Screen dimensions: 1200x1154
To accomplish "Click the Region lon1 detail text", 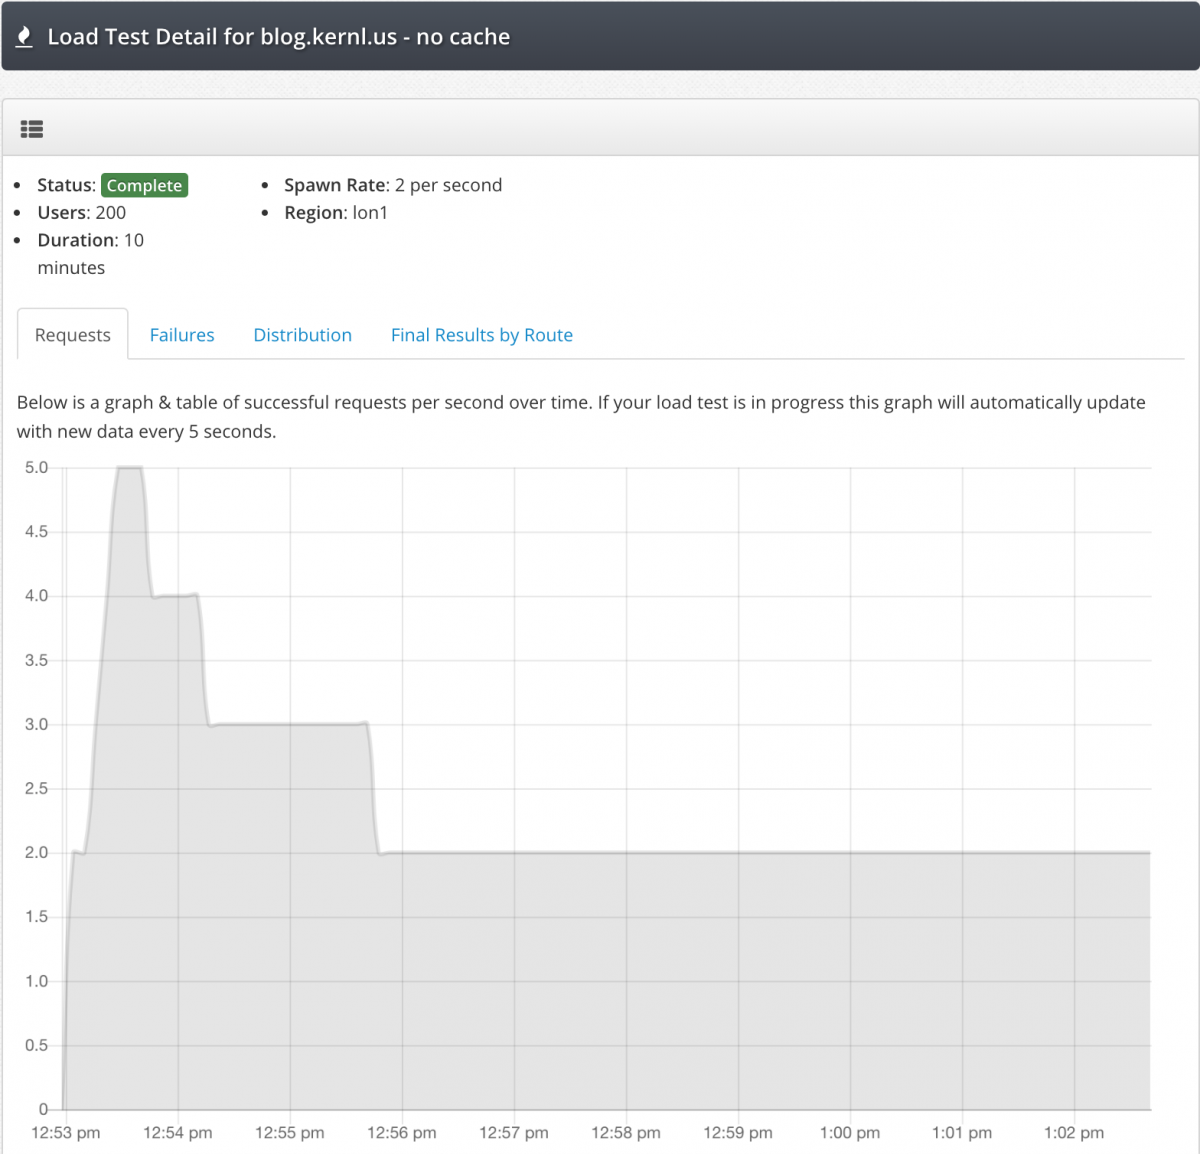I will point(336,213).
